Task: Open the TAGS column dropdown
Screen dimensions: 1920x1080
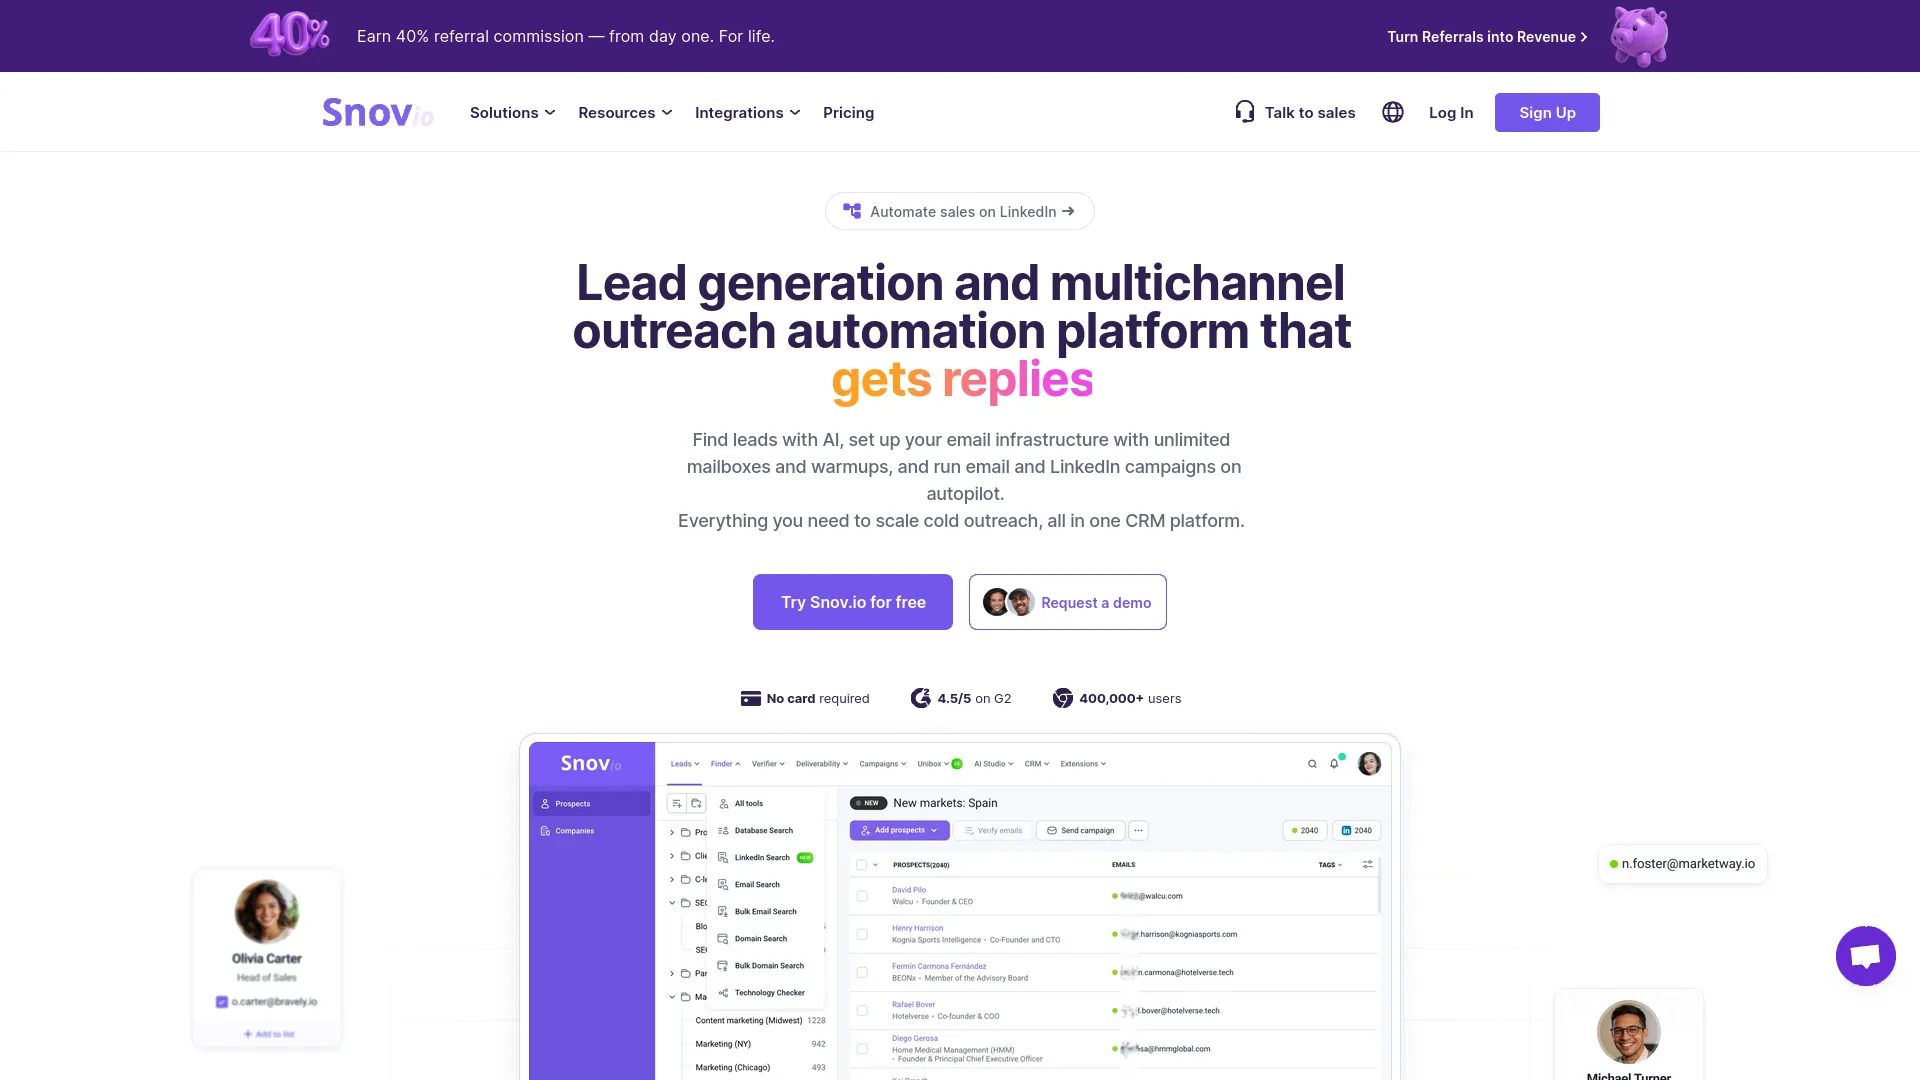Action: click(x=1330, y=865)
